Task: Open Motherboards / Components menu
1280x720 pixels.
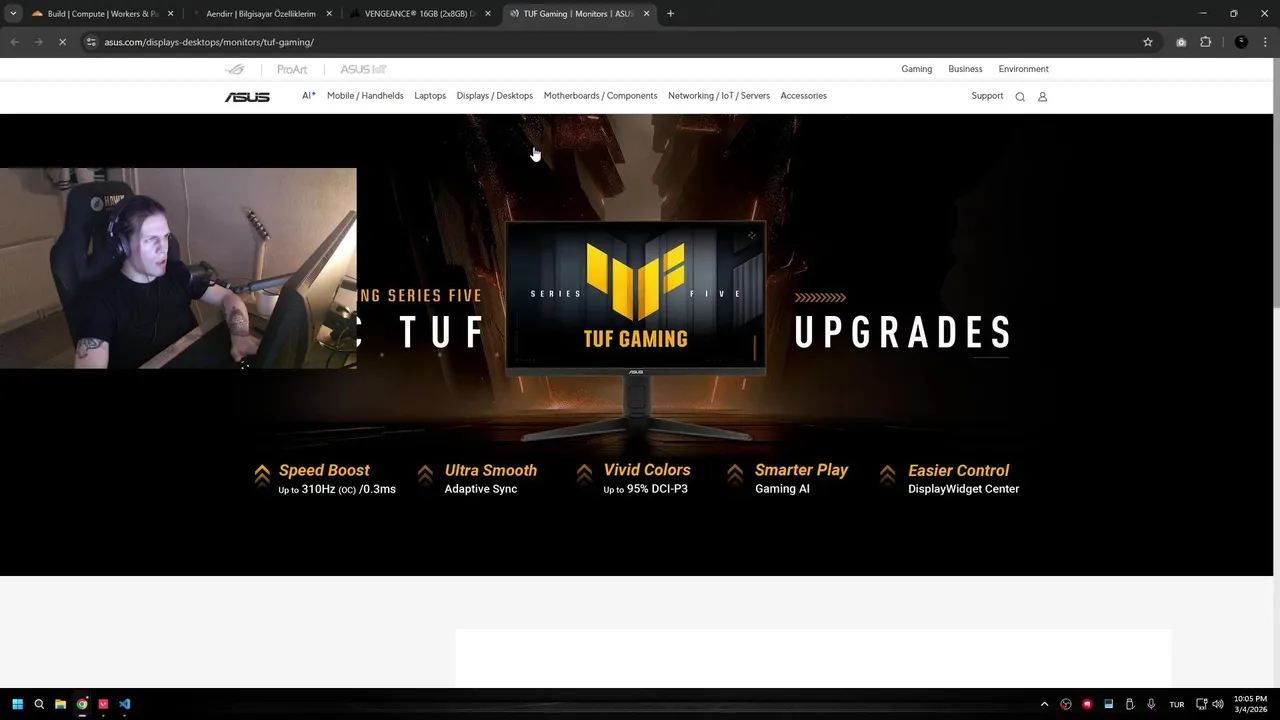Action: (600, 96)
